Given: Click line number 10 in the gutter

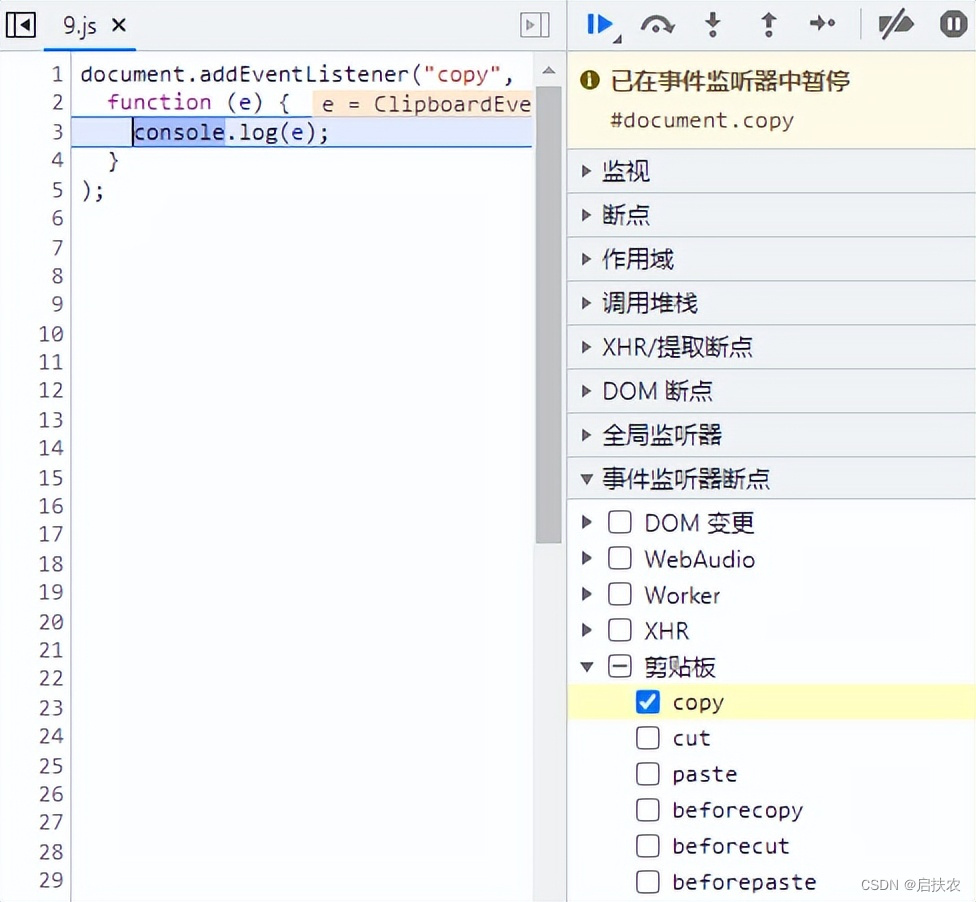Looking at the screenshot, I should click(x=51, y=334).
